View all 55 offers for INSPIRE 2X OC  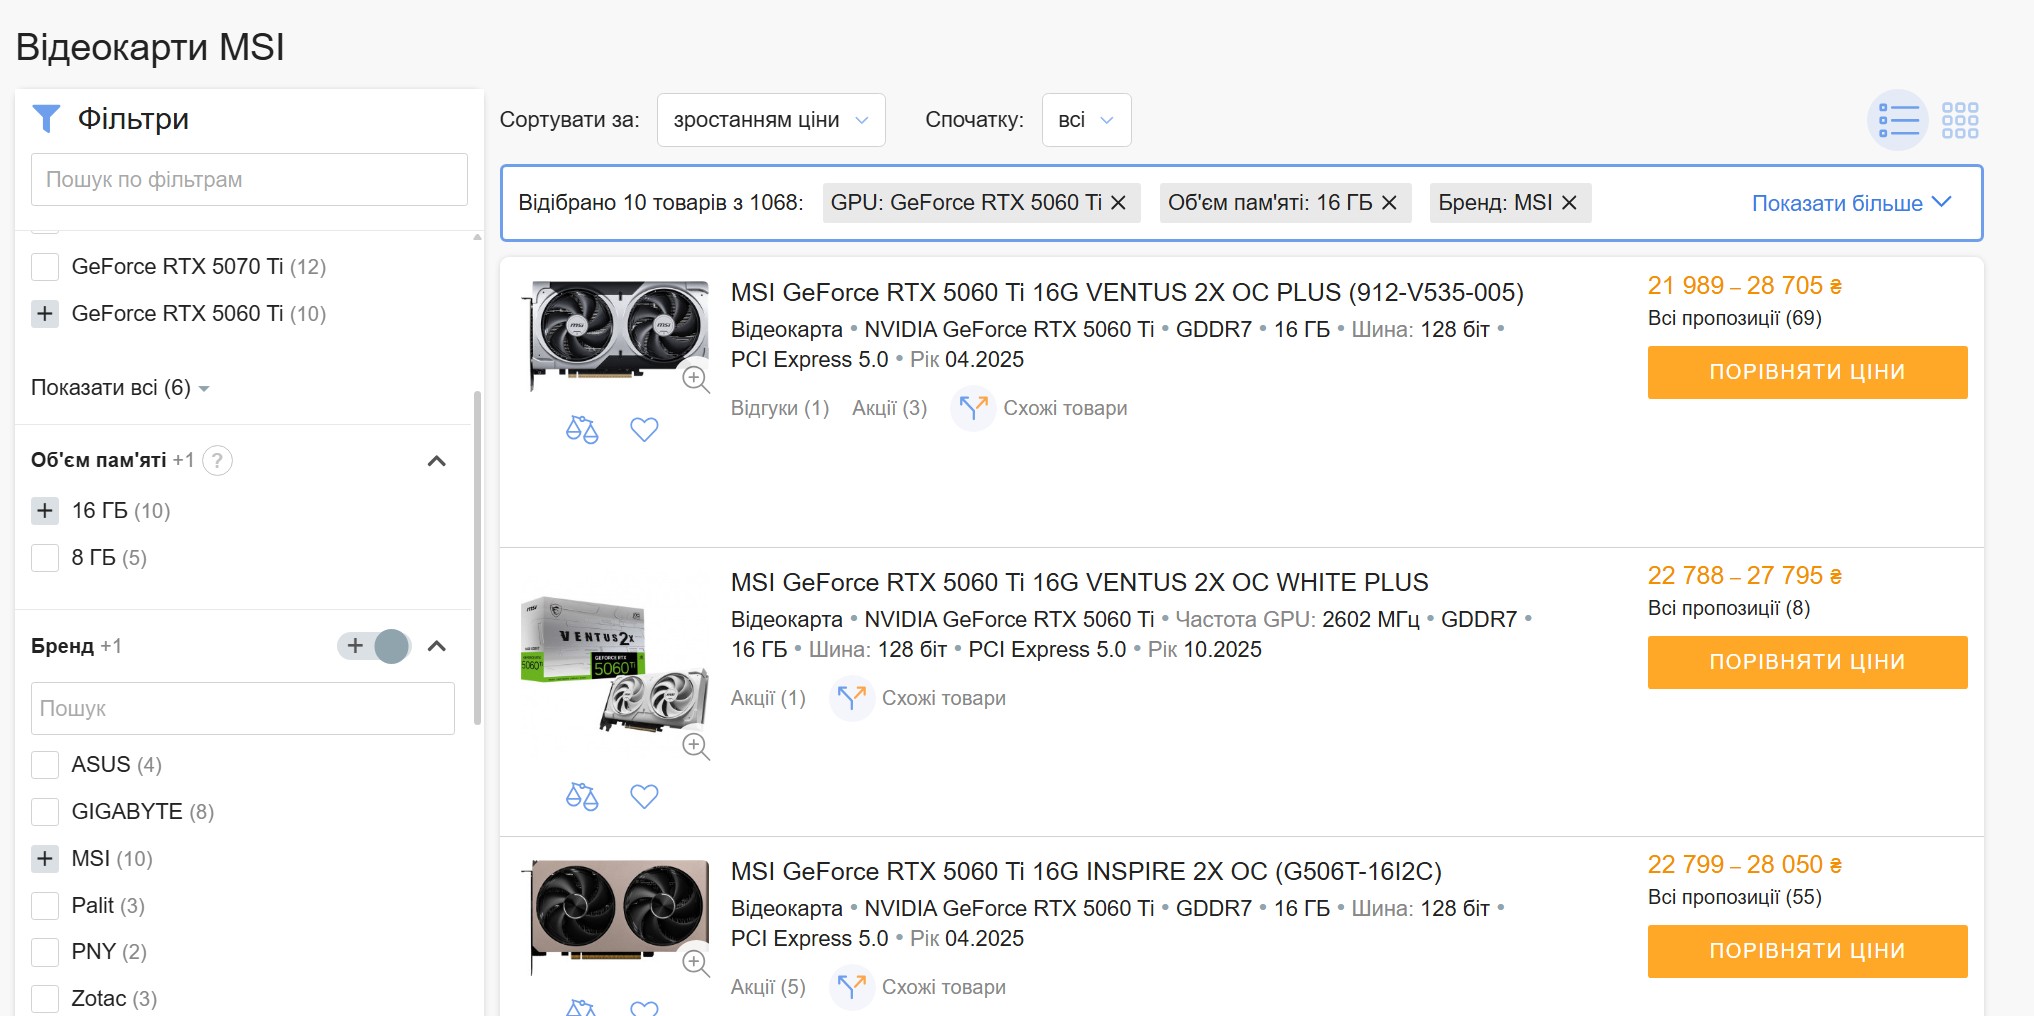1735,898
